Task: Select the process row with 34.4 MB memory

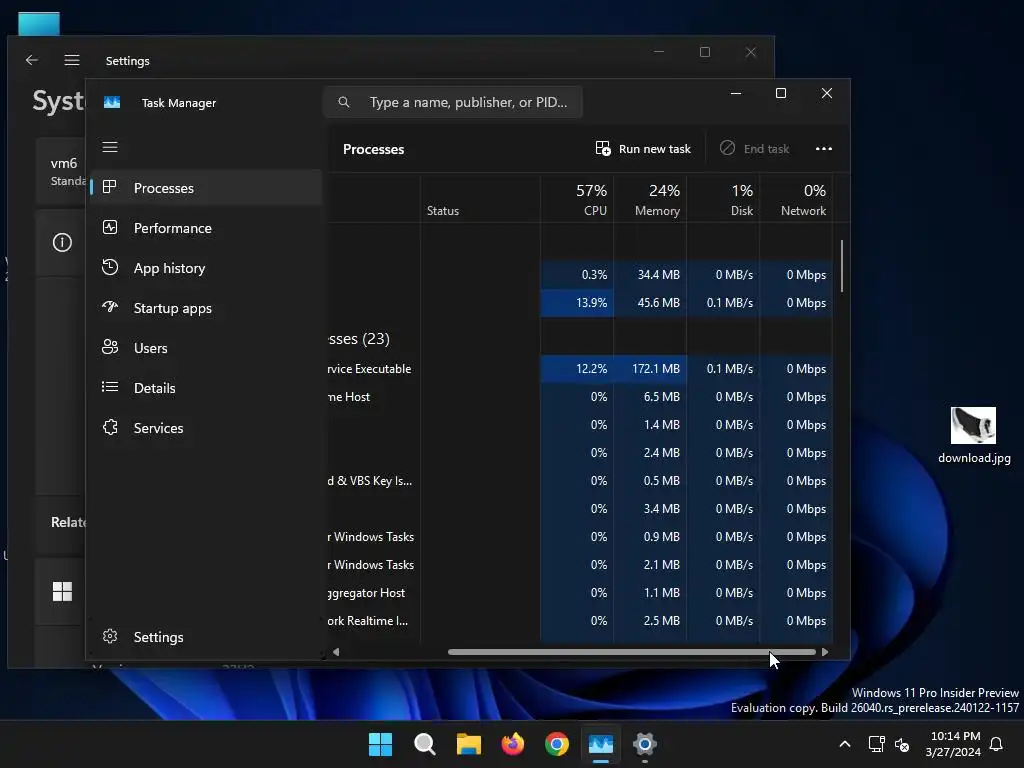Action: (x=580, y=275)
